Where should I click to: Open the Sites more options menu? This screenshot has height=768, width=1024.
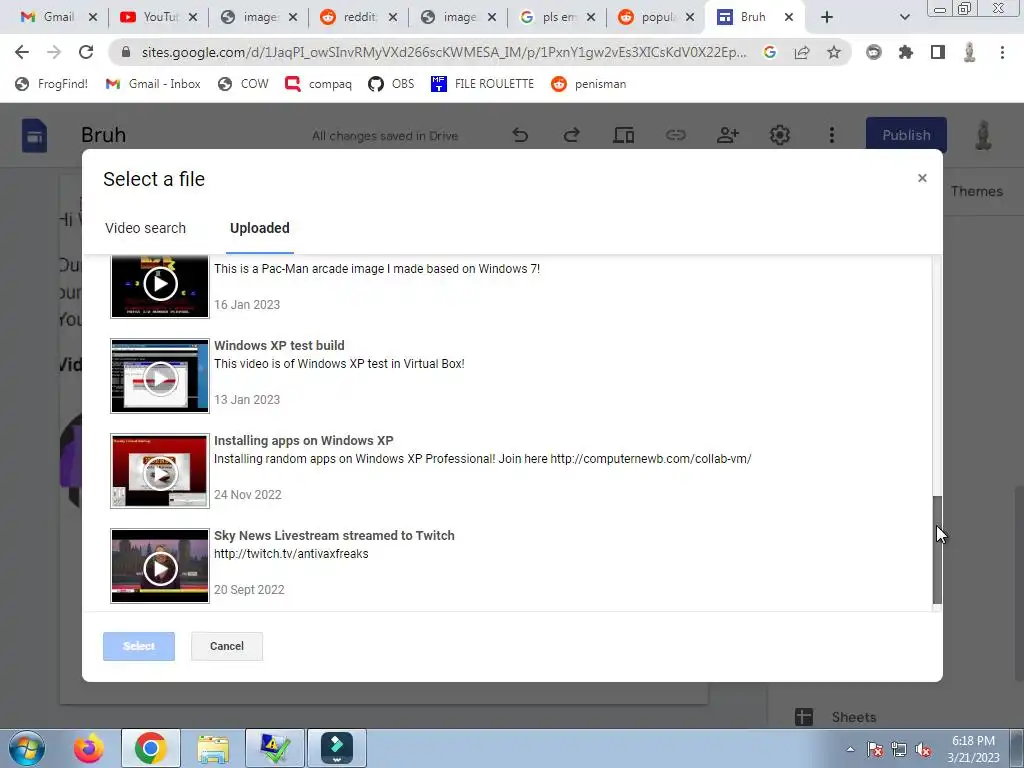coord(831,135)
